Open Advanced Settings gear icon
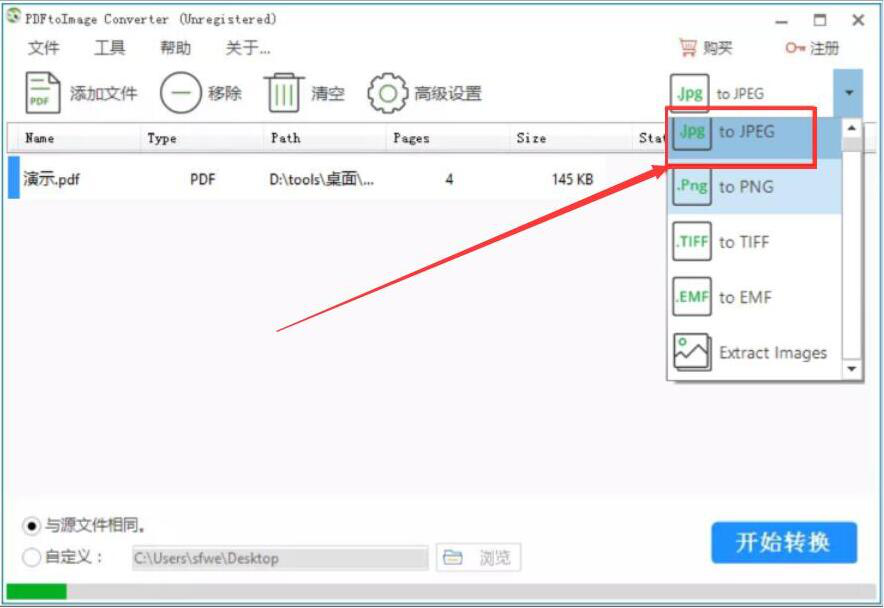Viewport: 884px width, 608px height. tap(387, 93)
